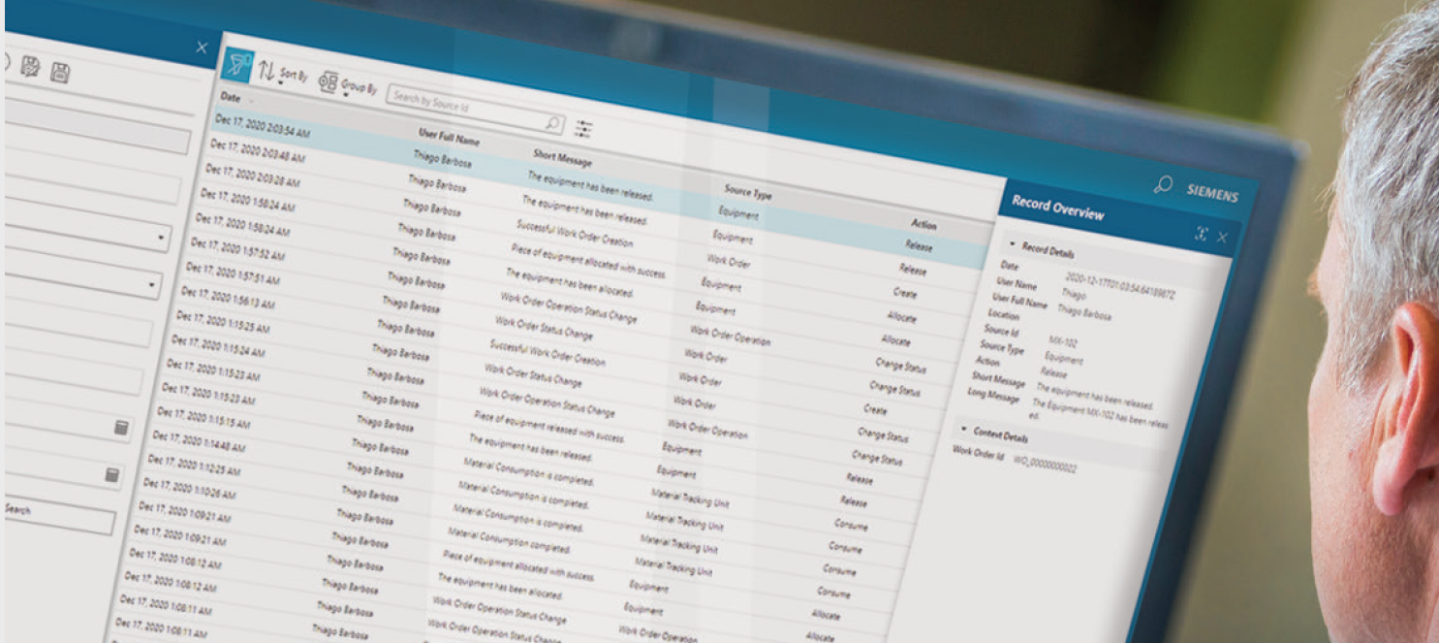This screenshot has width=1439, height=643.
Task: Open the Group By dropdown
Action: pyautogui.click(x=347, y=85)
